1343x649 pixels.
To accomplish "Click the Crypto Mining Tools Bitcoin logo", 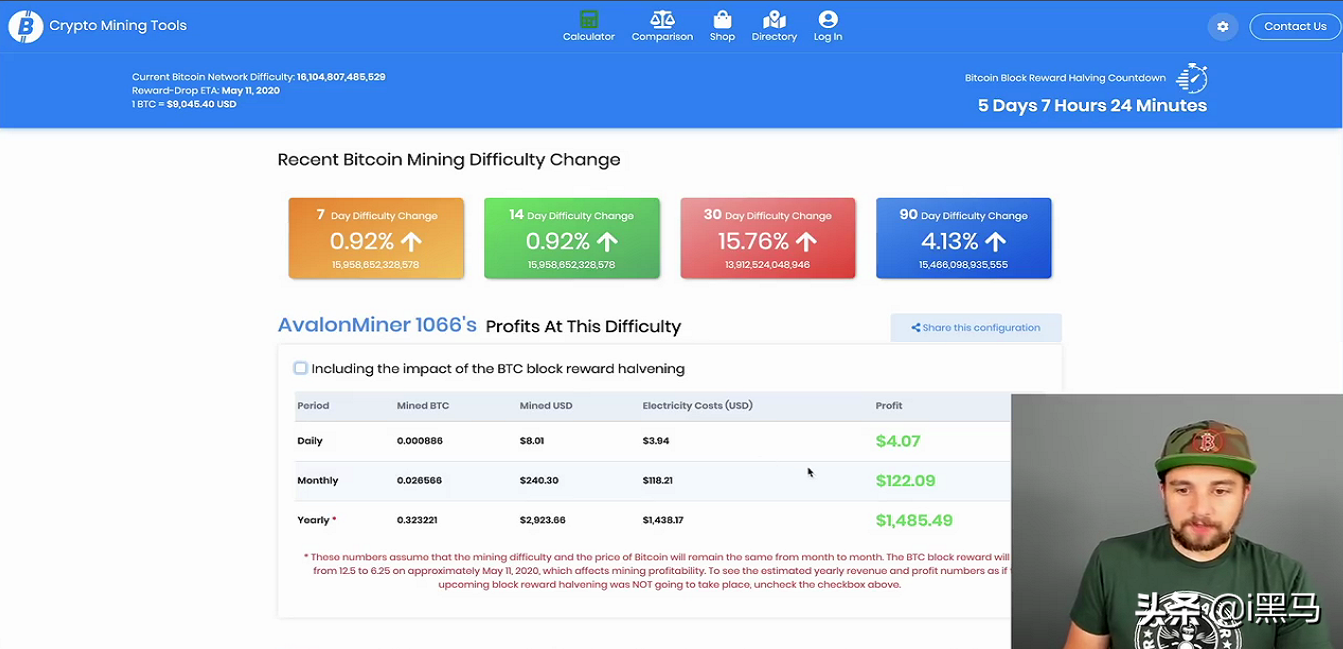I will pyautogui.click(x=25, y=26).
